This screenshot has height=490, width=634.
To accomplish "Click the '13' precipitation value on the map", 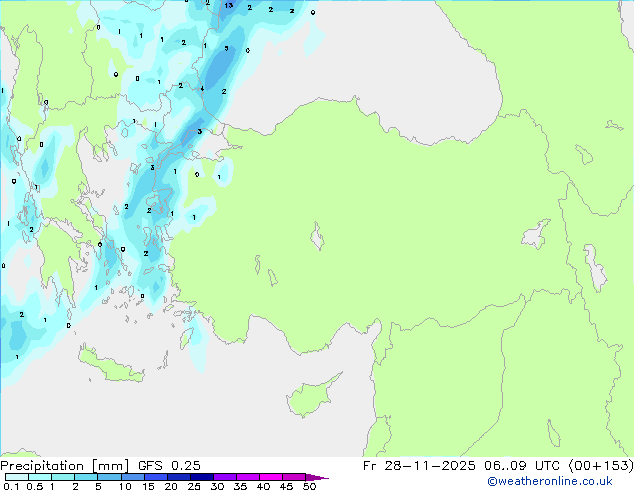I will (229, 5).
